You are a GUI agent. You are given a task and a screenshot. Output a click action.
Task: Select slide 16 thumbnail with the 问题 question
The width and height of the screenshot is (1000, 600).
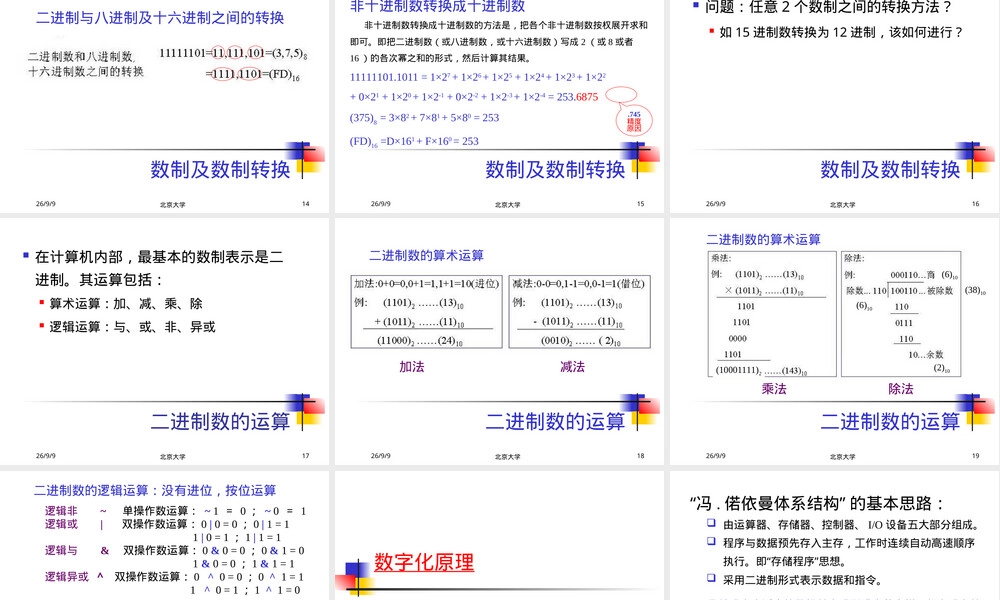tap(835, 105)
